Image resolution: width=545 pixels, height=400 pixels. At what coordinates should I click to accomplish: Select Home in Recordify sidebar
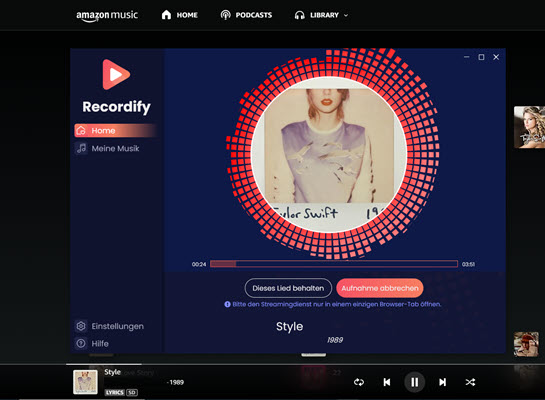click(x=115, y=131)
